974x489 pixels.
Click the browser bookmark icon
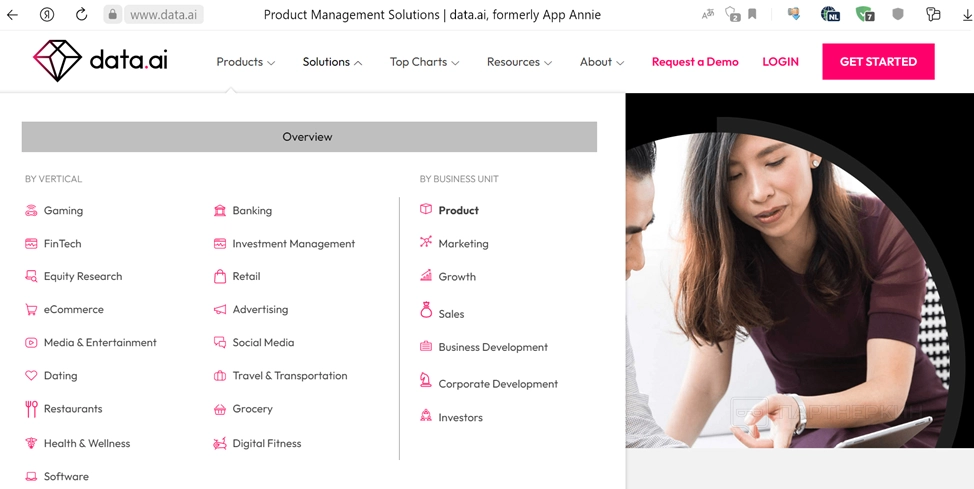point(752,14)
